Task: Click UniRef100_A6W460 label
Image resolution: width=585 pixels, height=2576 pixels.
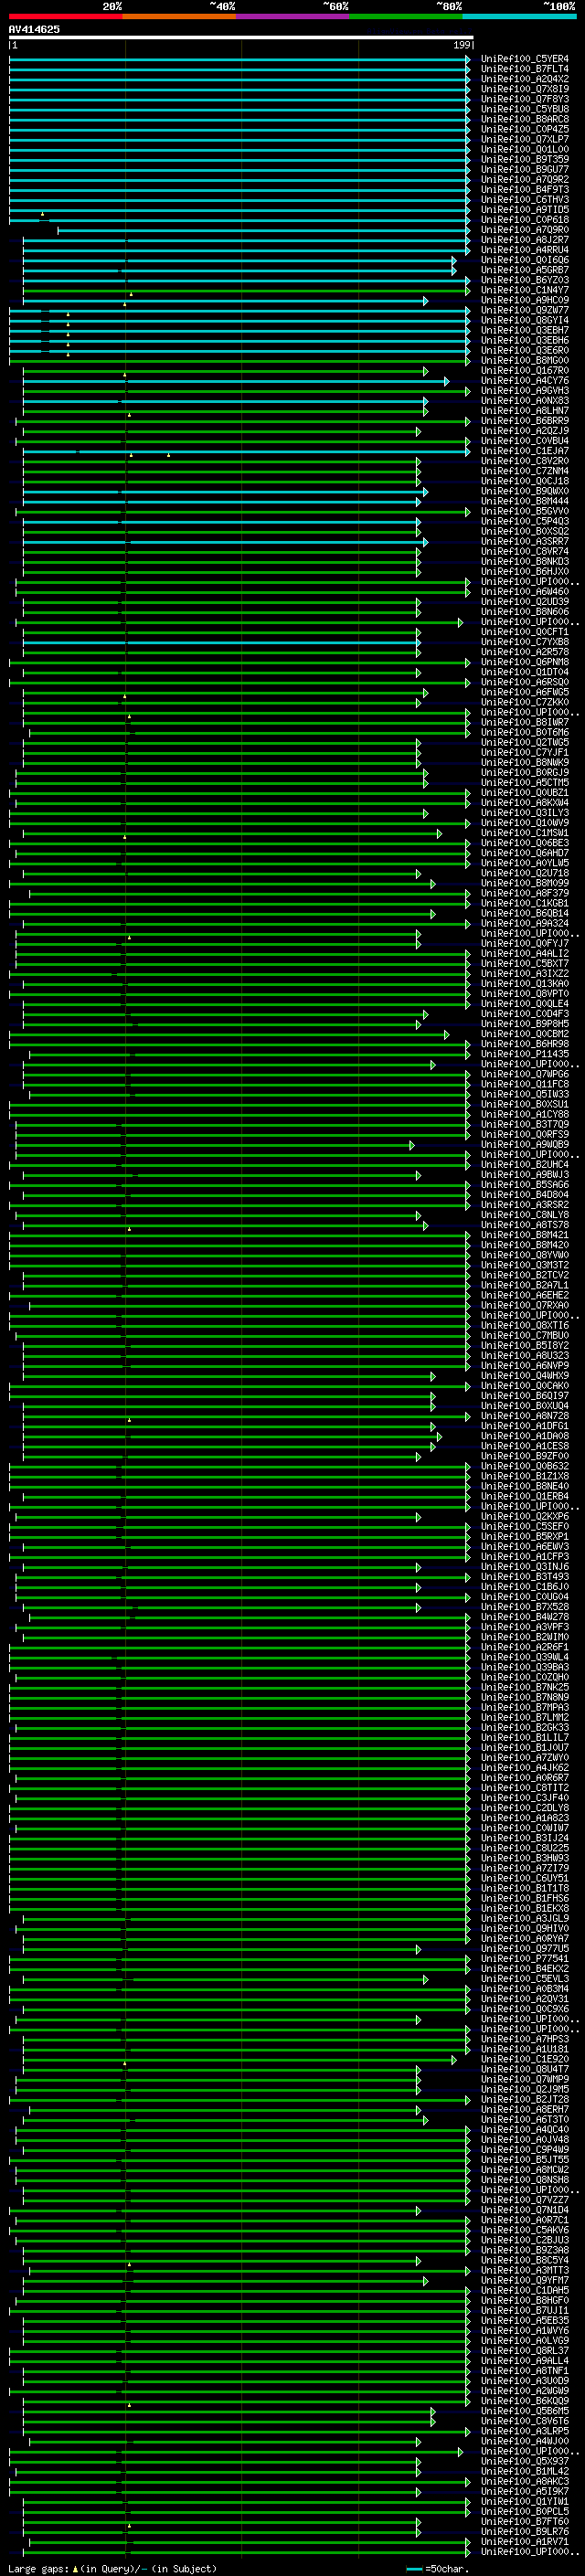Action: [x=524, y=591]
